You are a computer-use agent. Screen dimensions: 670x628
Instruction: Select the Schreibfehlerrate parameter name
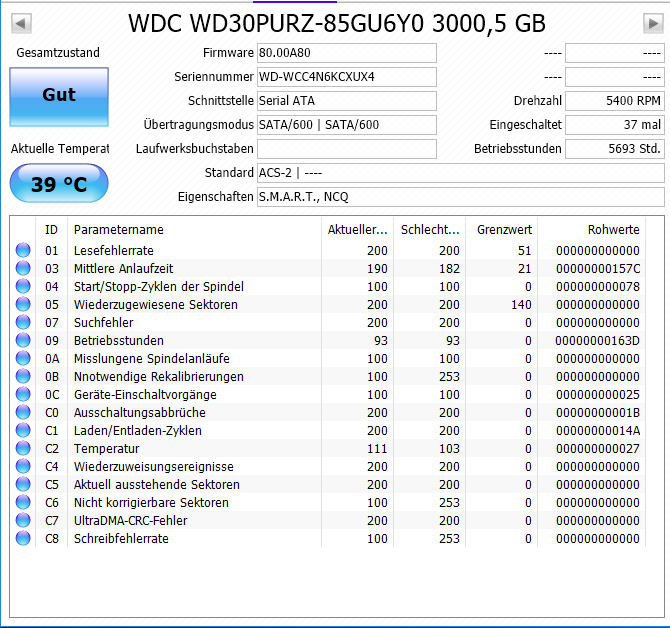pyautogui.click(x=121, y=538)
